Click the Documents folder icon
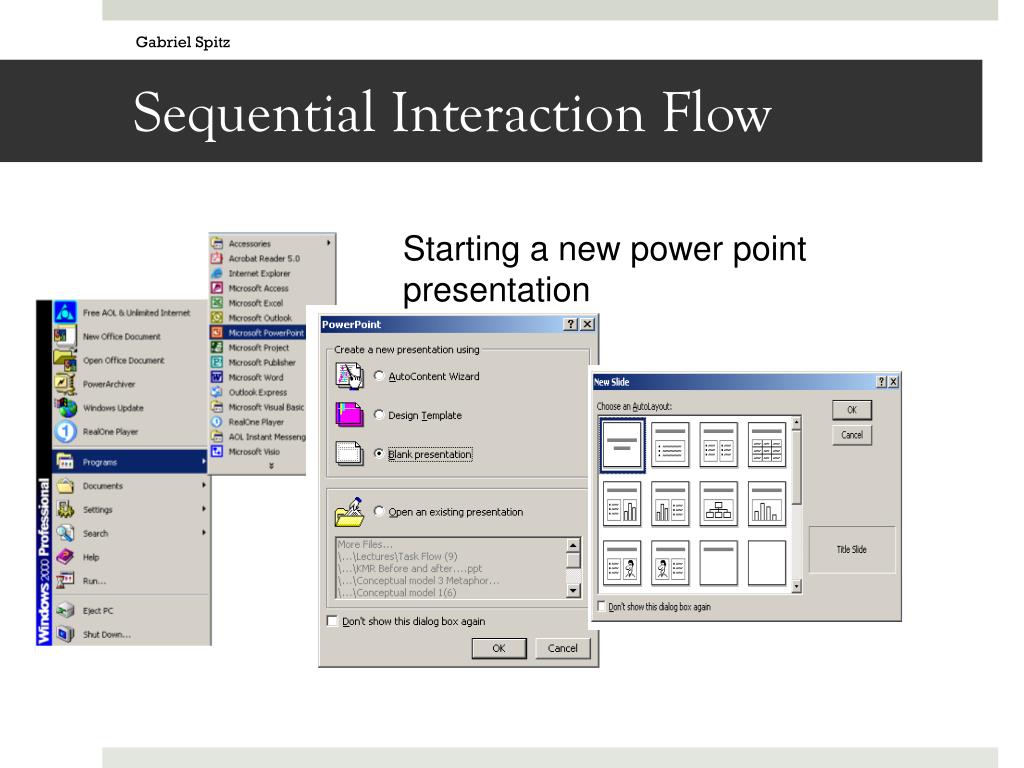 (x=65, y=486)
